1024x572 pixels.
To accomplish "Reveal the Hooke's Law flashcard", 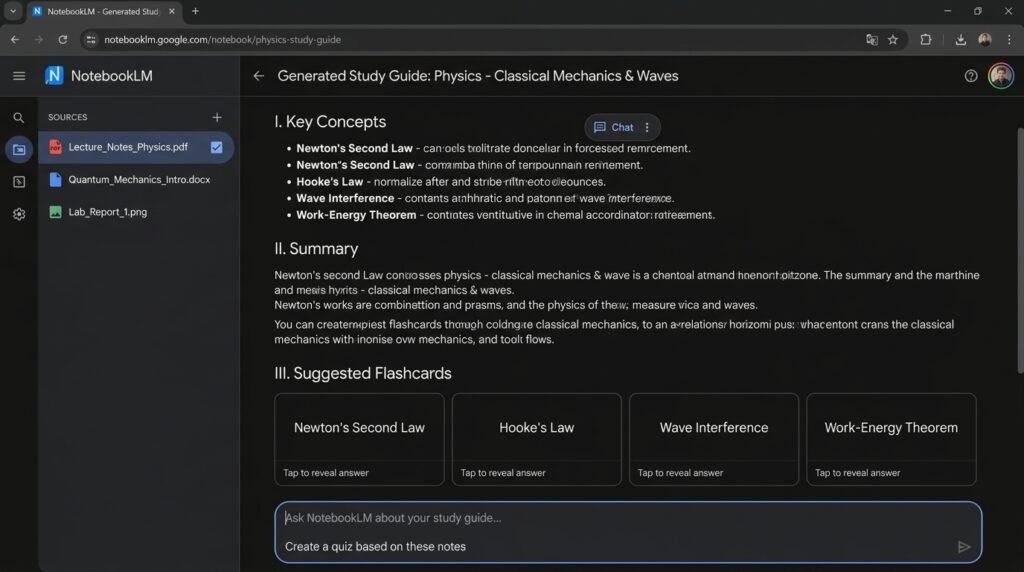I will (537, 439).
